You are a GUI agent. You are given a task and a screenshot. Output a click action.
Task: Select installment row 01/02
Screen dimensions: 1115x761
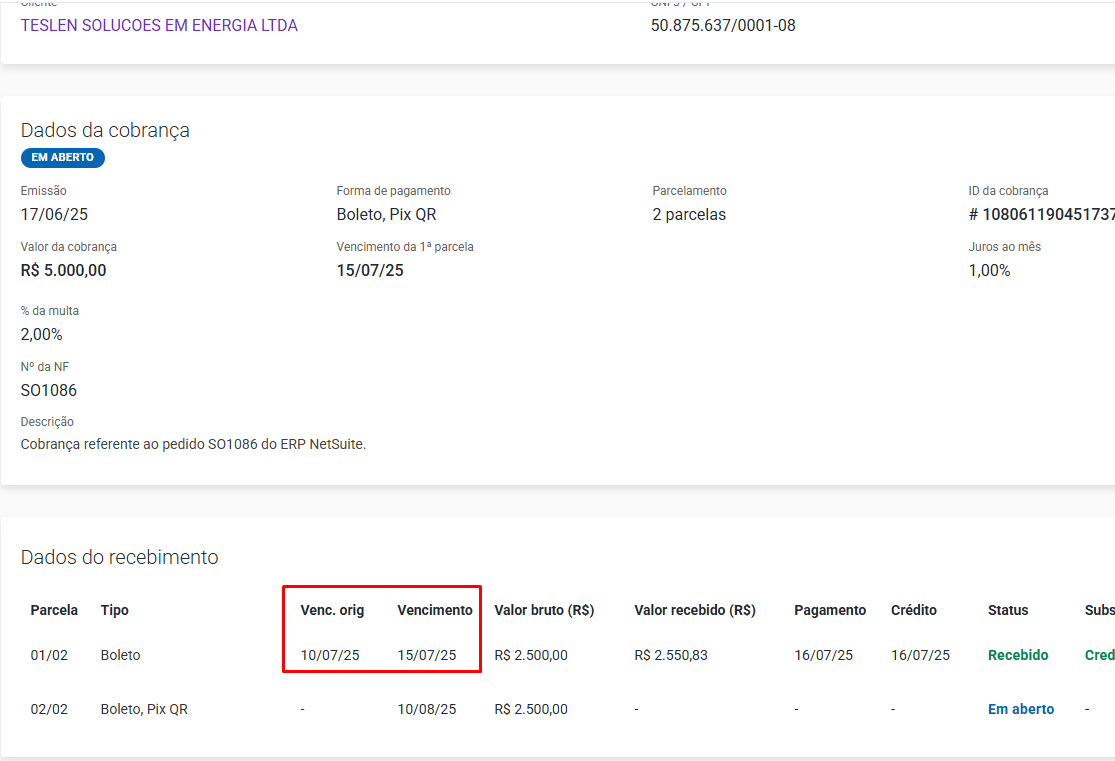(49, 655)
